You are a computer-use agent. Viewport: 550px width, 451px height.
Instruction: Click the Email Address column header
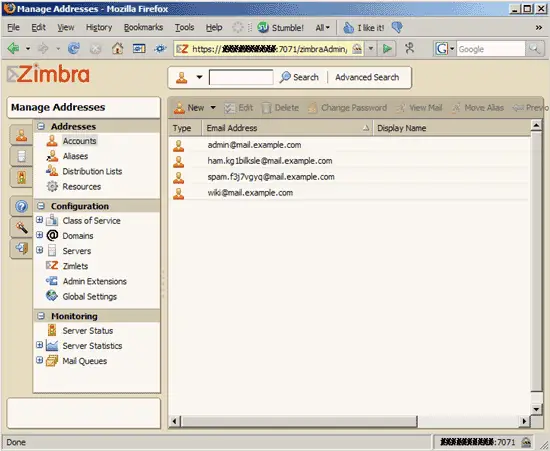tap(287, 128)
